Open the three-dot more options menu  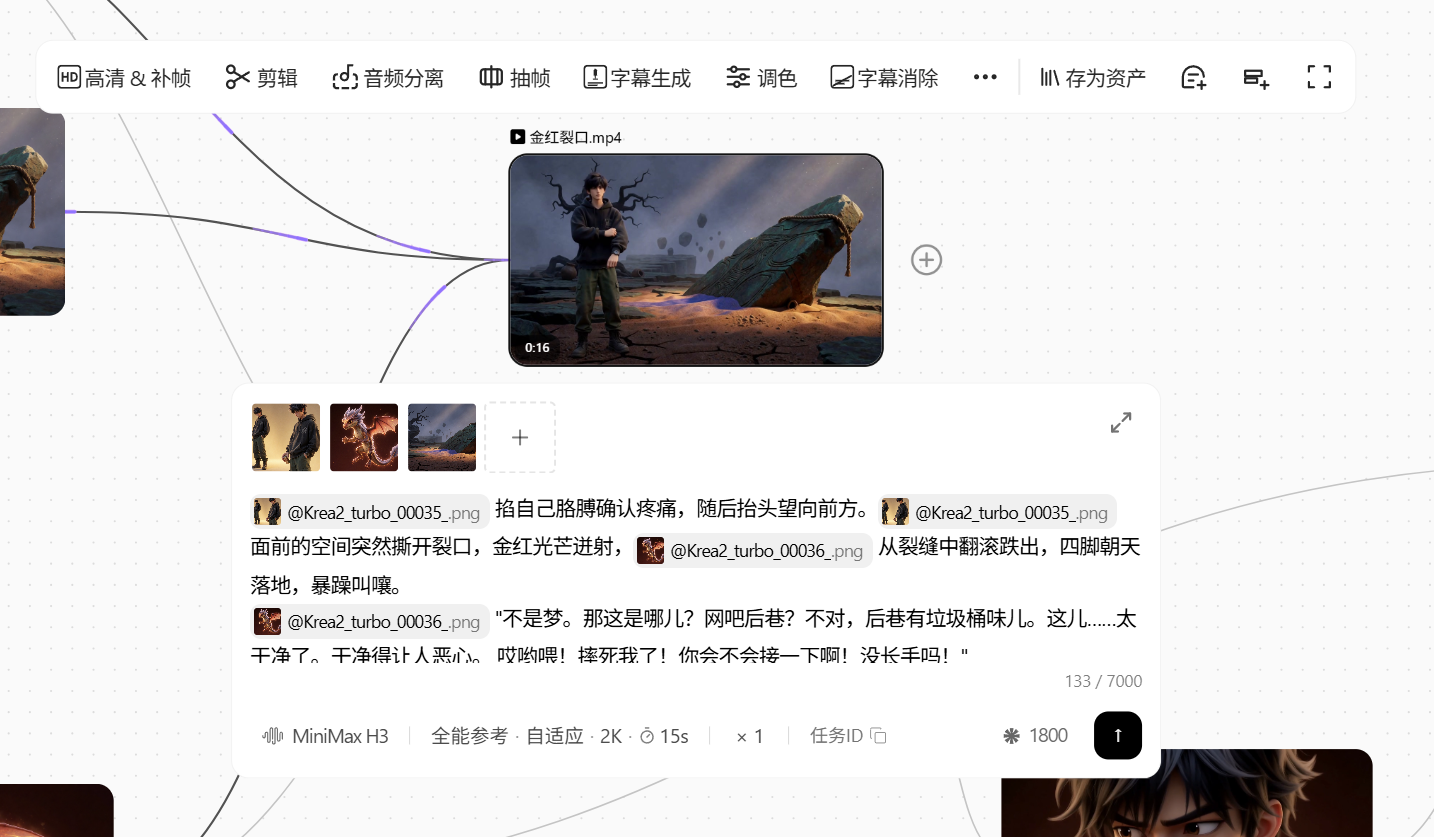click(985, 77)
